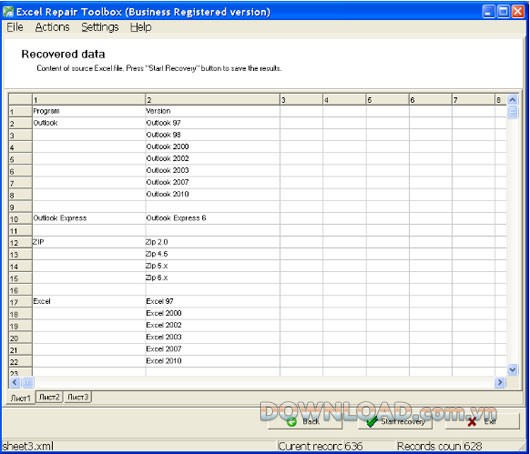
Task: Open the Help menu
Action: click(141, 27)
